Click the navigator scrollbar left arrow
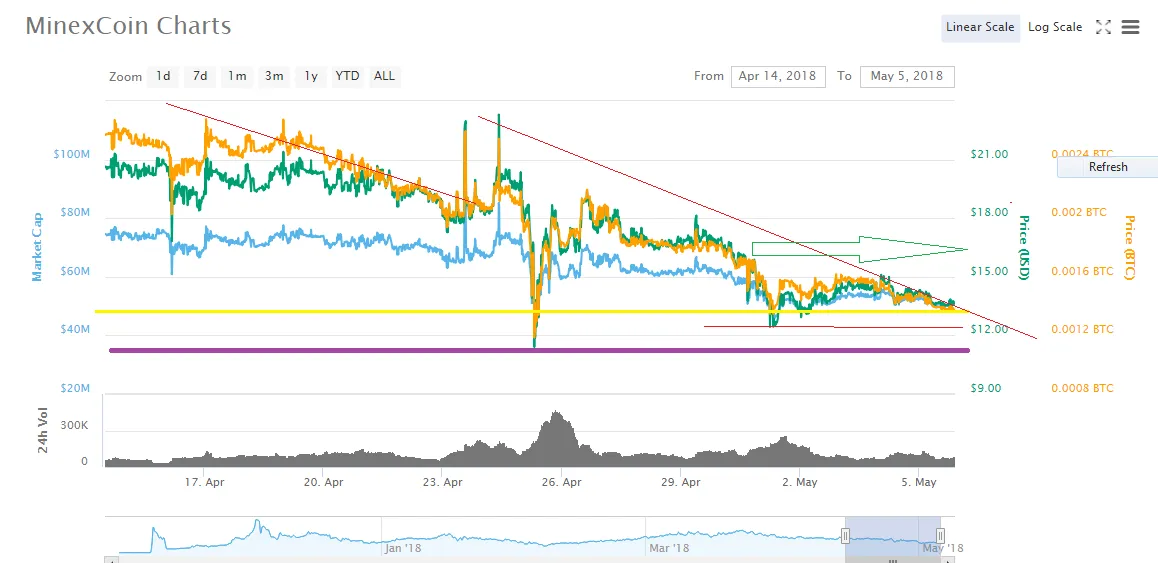This screenshot has width=1158, height=563. (112, 560)
